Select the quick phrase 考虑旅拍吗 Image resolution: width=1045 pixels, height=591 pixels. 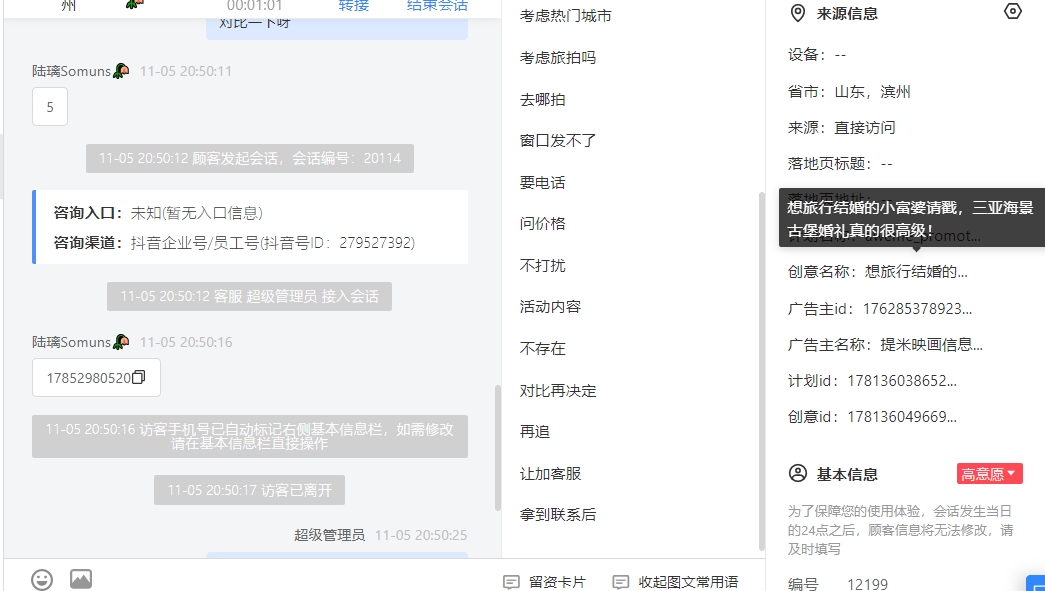point(558,57)
